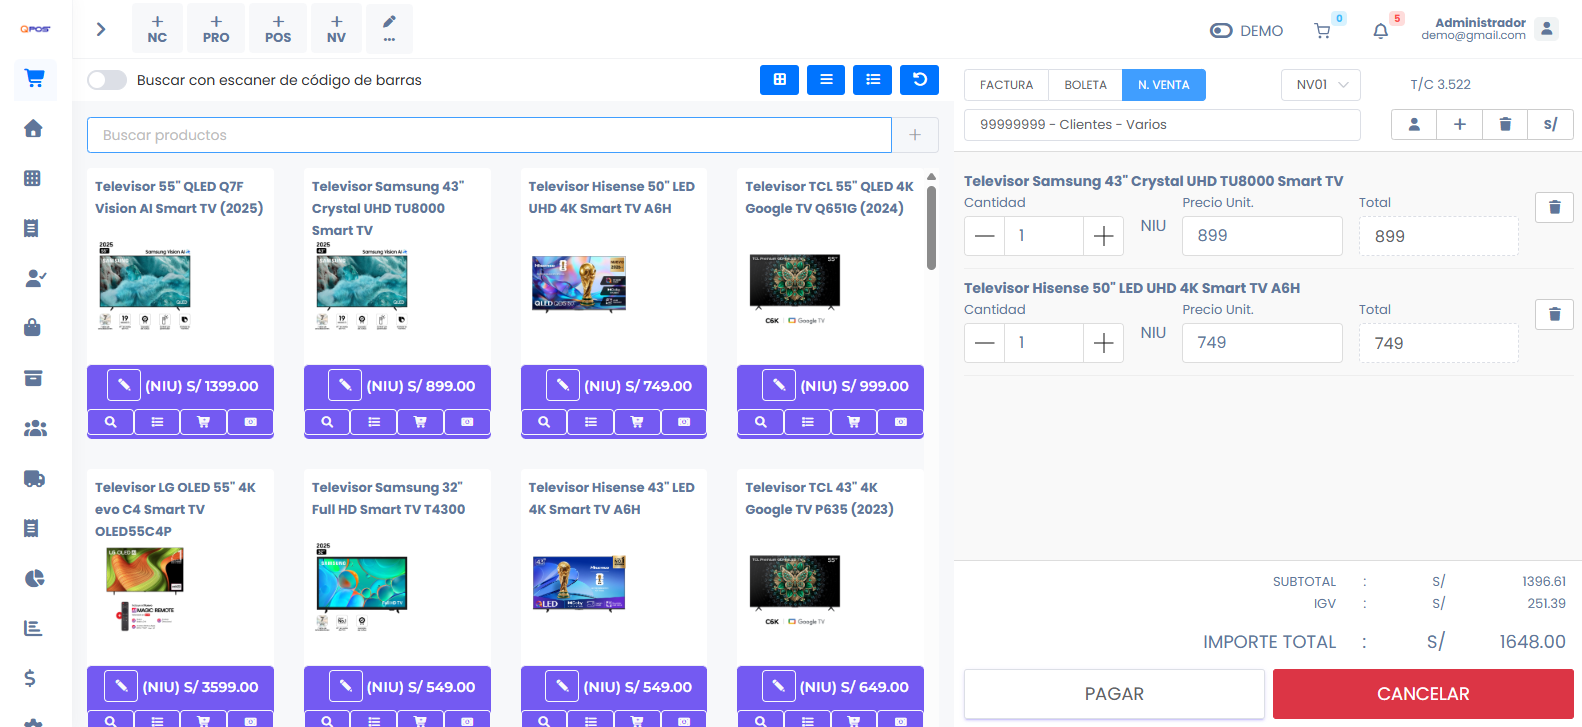Delete the Hisense 50" LED cart line
Viewport: 1582px width, 727px height.
click(x=1554, y=314)
